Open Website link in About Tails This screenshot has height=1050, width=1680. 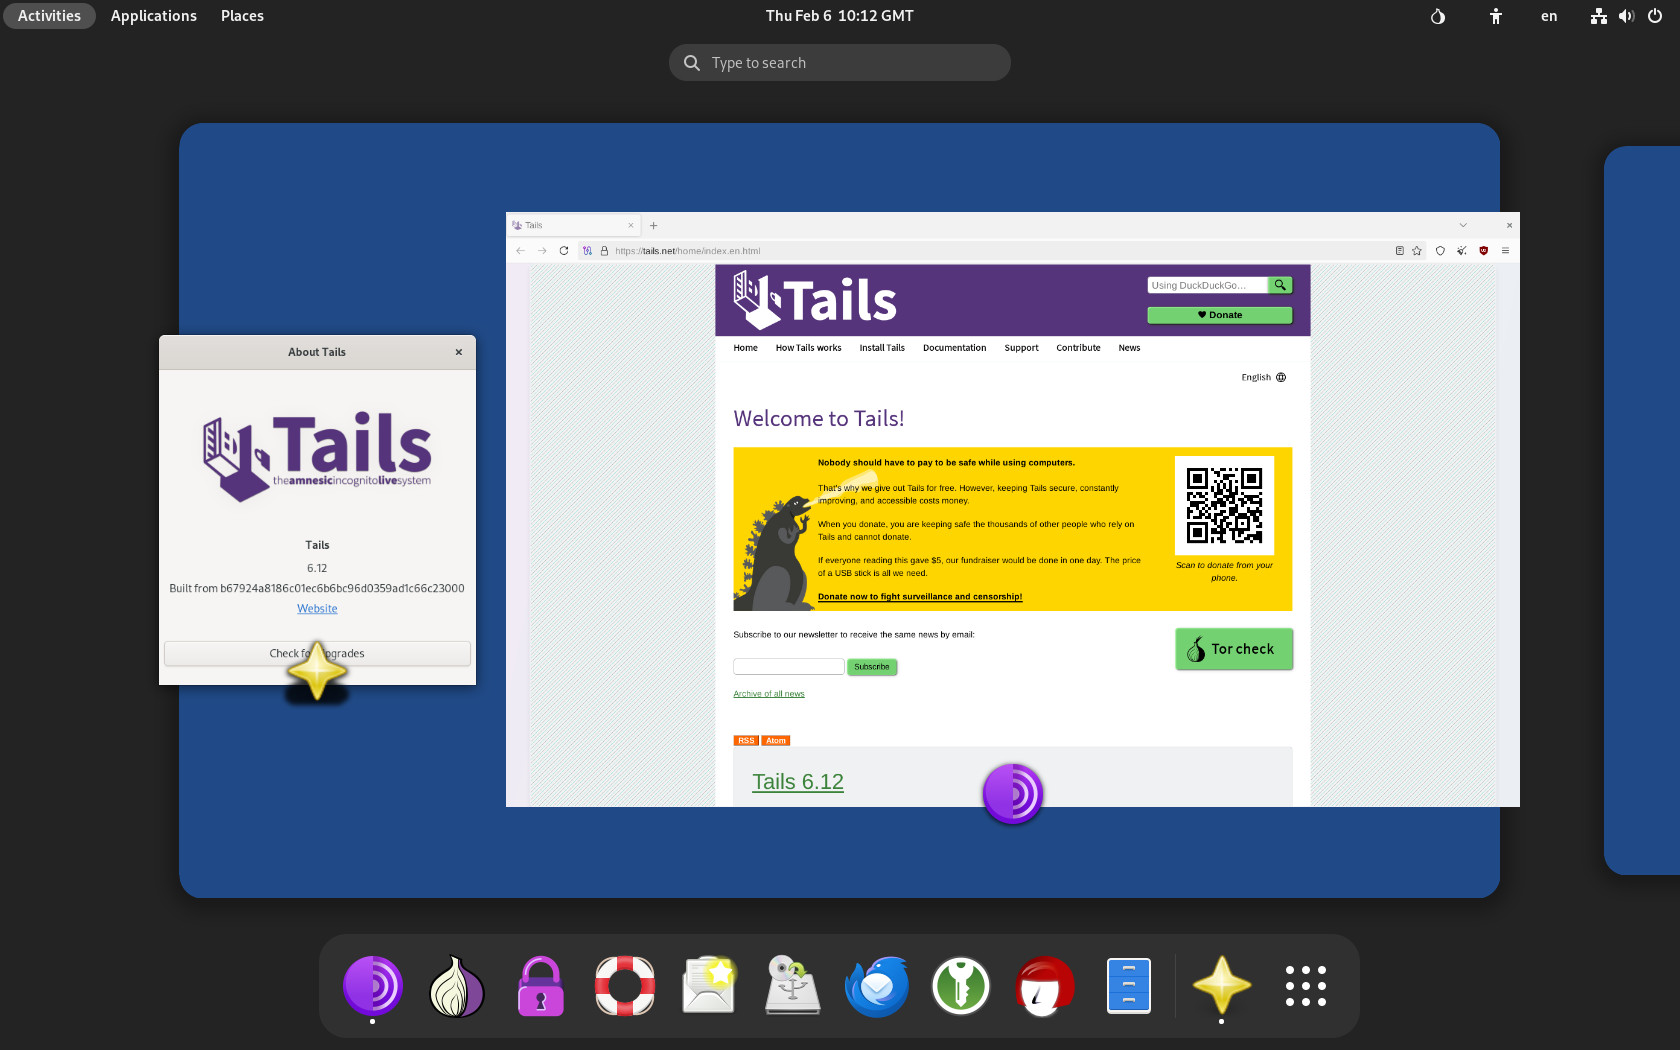[317, 609]
